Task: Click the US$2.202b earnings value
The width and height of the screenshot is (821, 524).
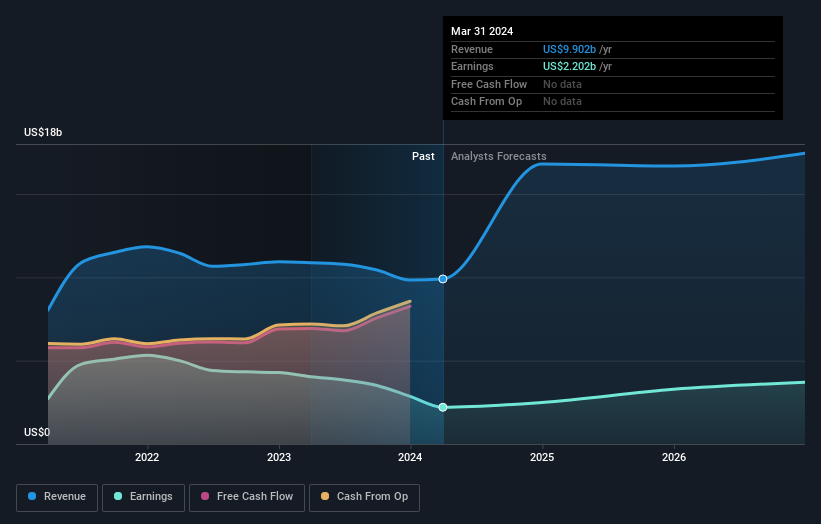Action: click(569, 66)
